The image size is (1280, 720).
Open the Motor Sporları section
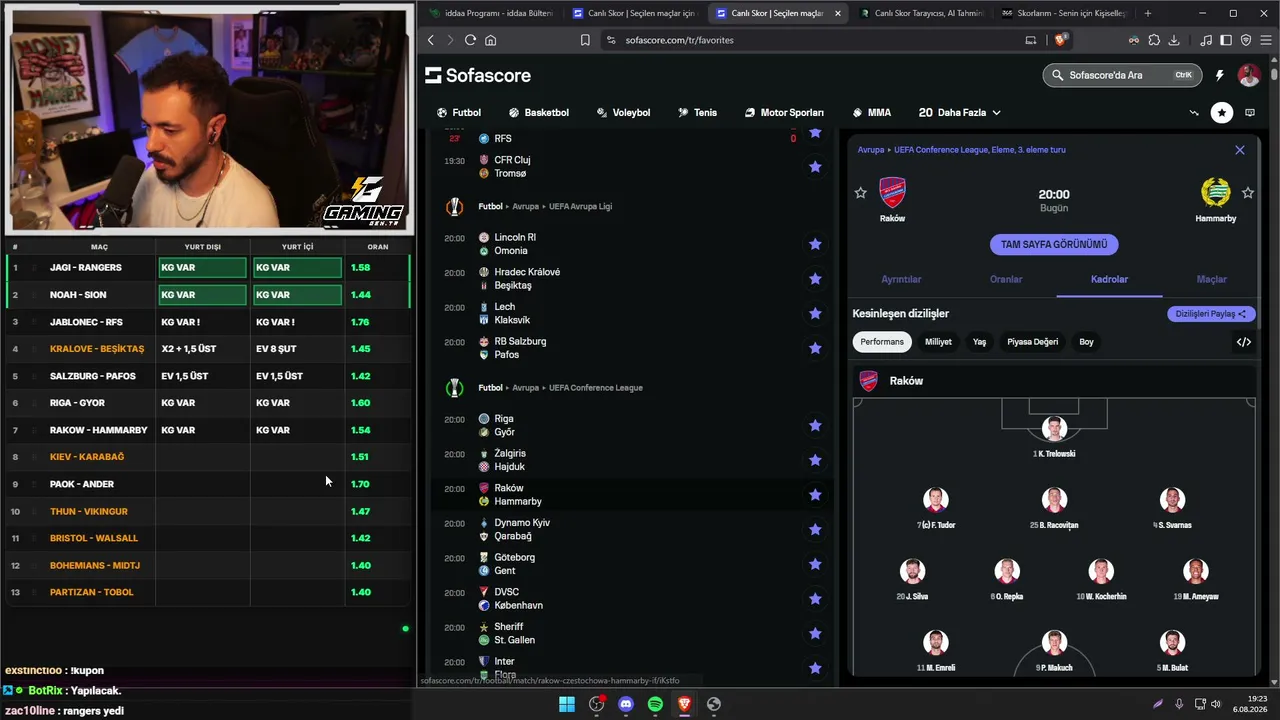point(784,113)
